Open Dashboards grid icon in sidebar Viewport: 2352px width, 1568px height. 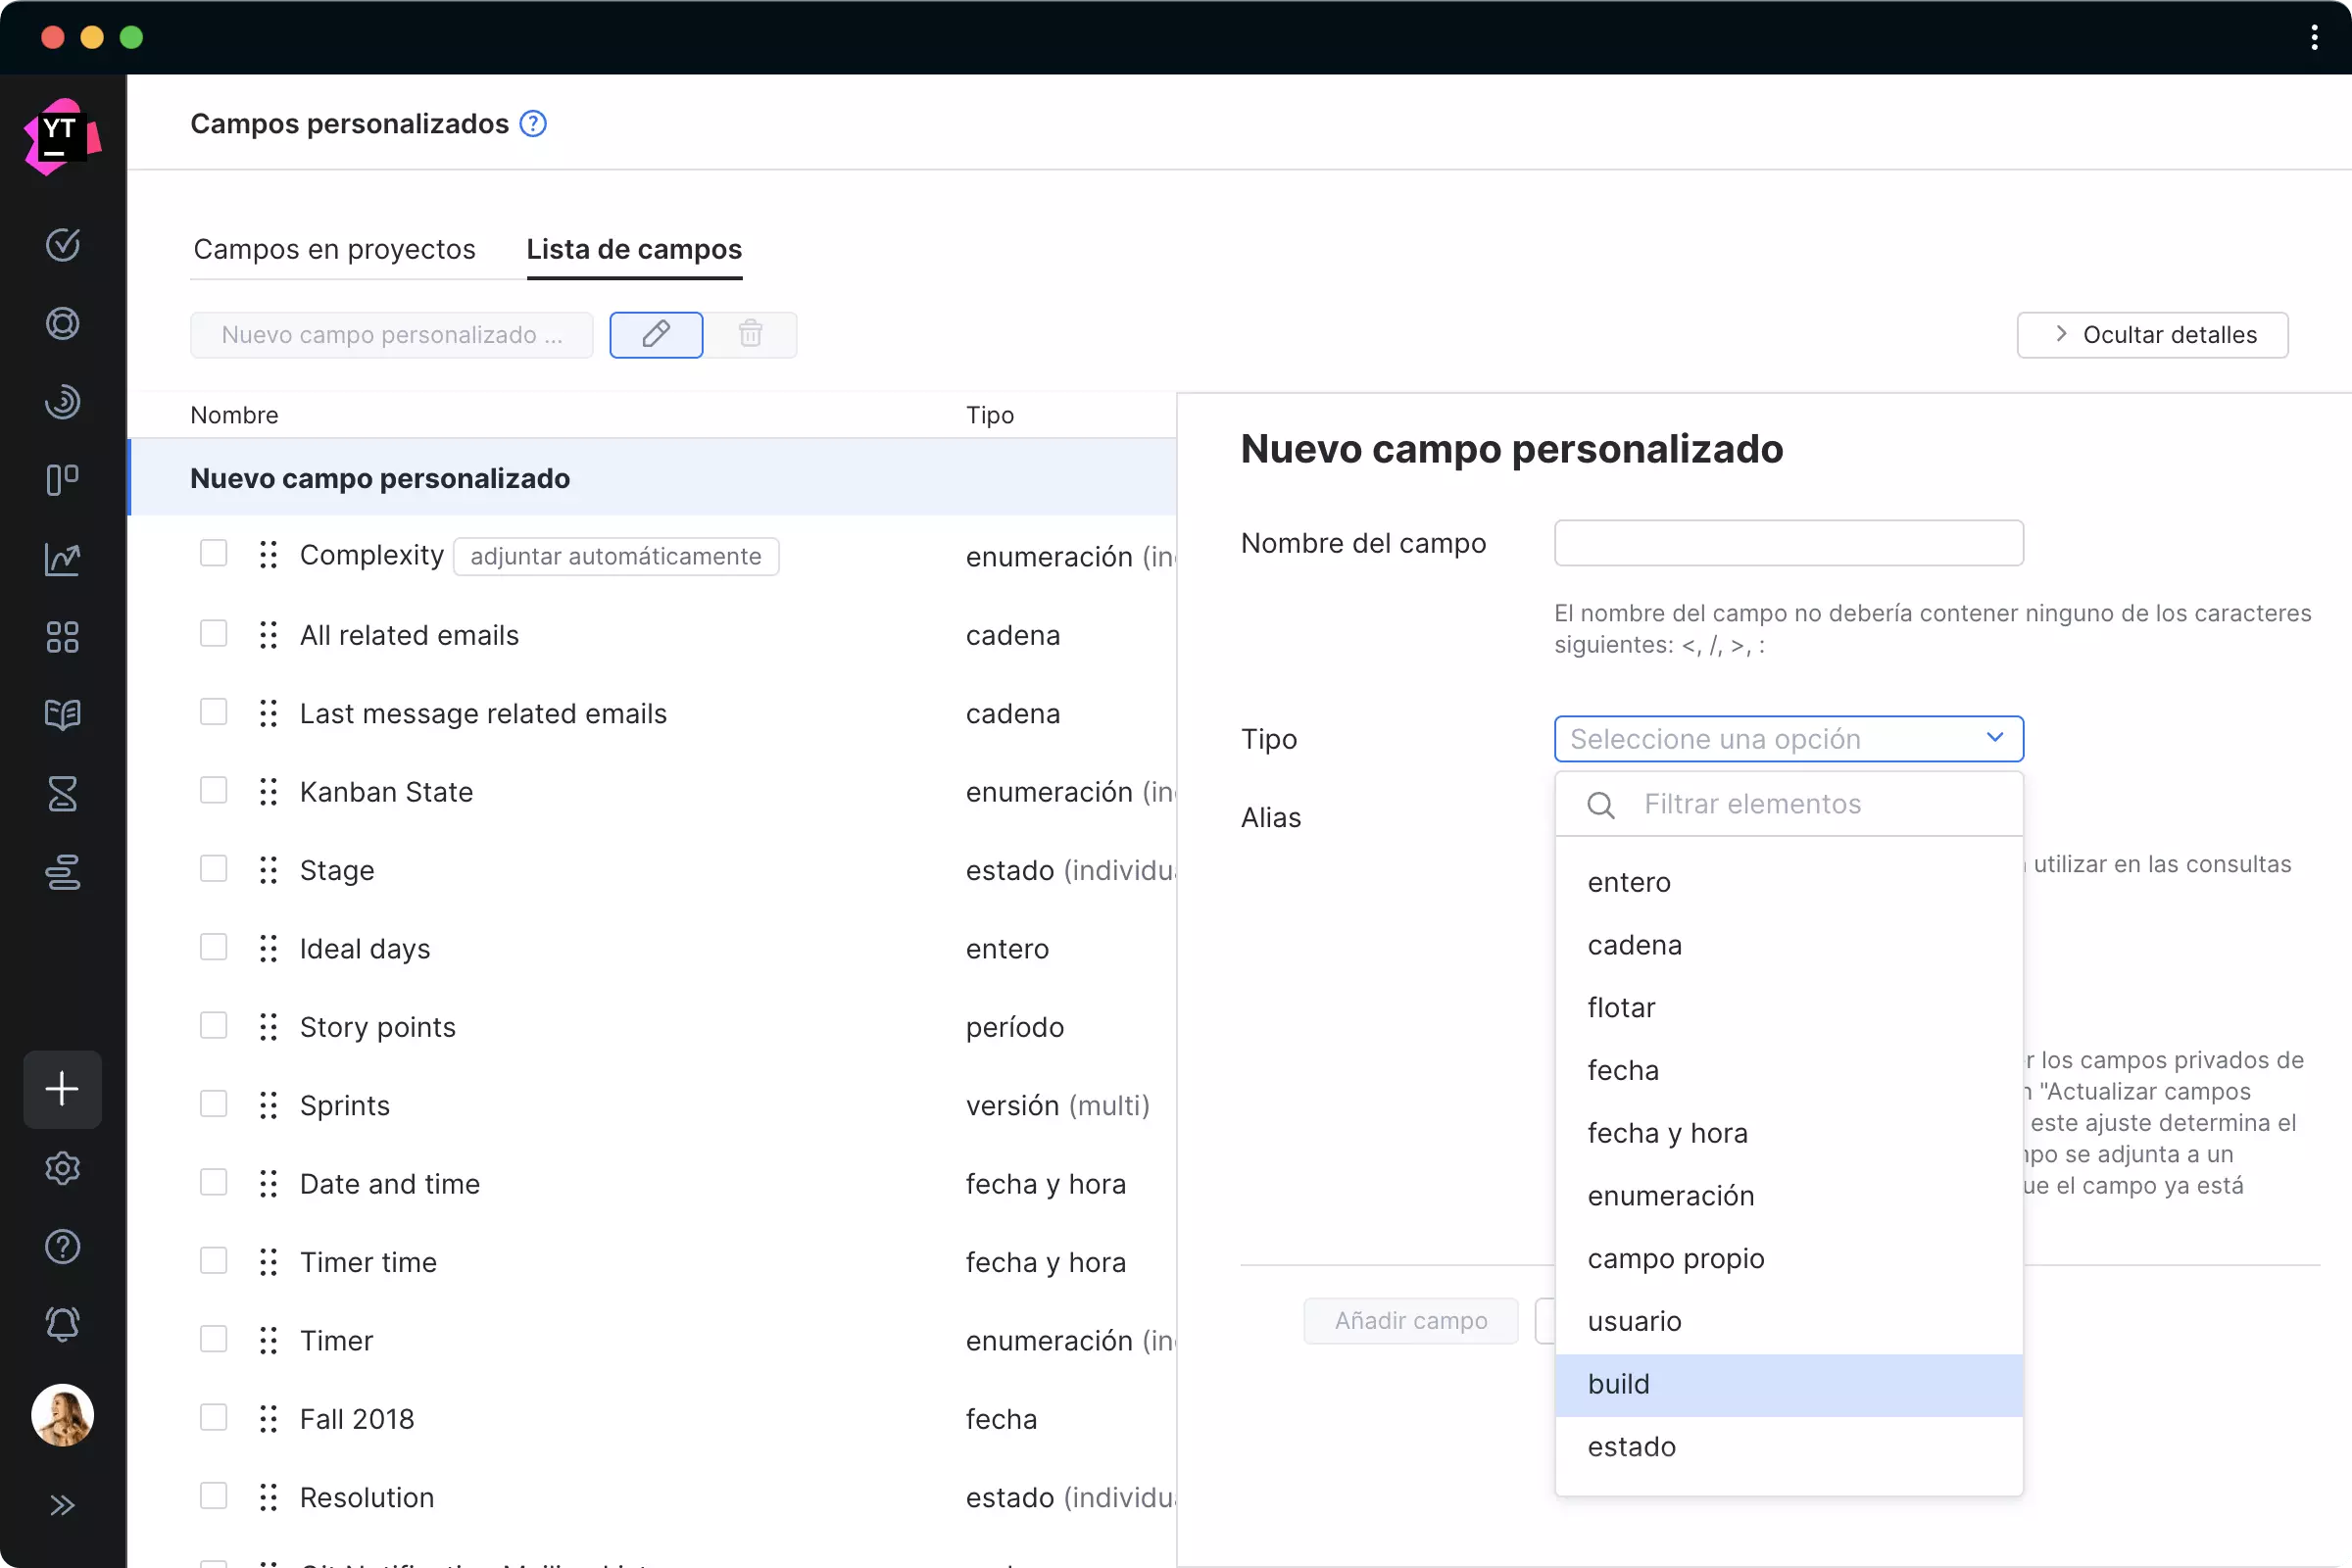pyautogui.click(x=62, y=637)
